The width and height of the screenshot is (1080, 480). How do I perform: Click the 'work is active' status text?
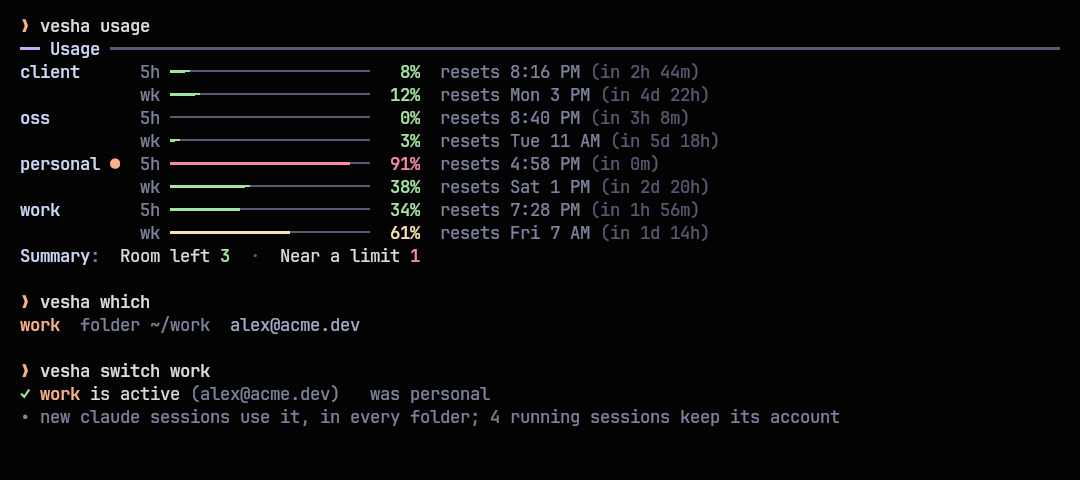point(110,395)
